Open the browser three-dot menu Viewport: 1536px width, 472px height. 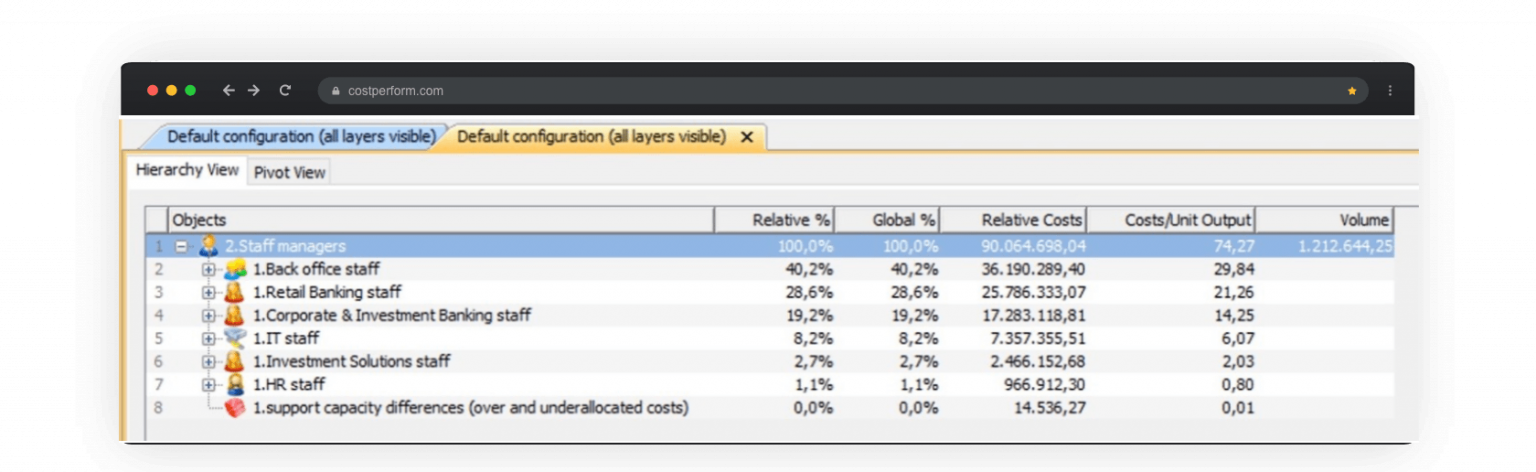pos(1390,91)
